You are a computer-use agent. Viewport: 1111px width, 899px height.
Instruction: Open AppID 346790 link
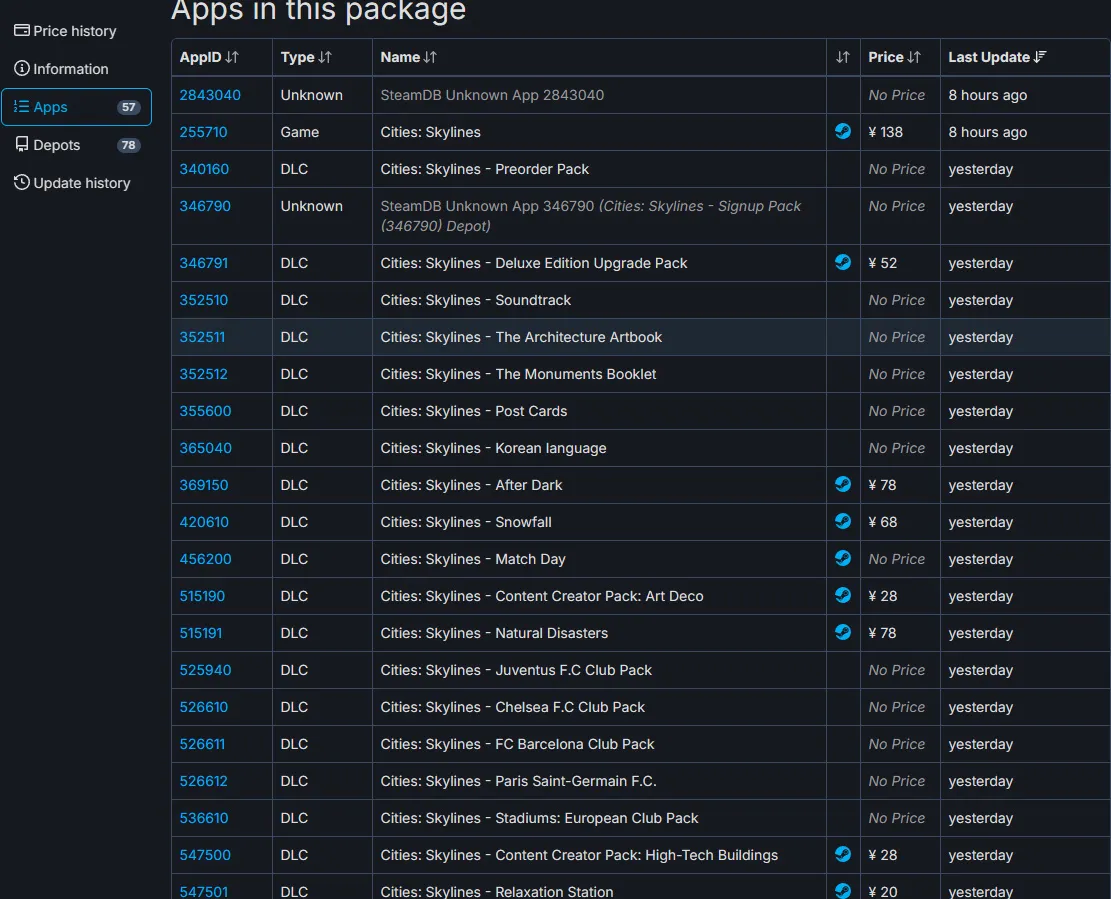205,206
